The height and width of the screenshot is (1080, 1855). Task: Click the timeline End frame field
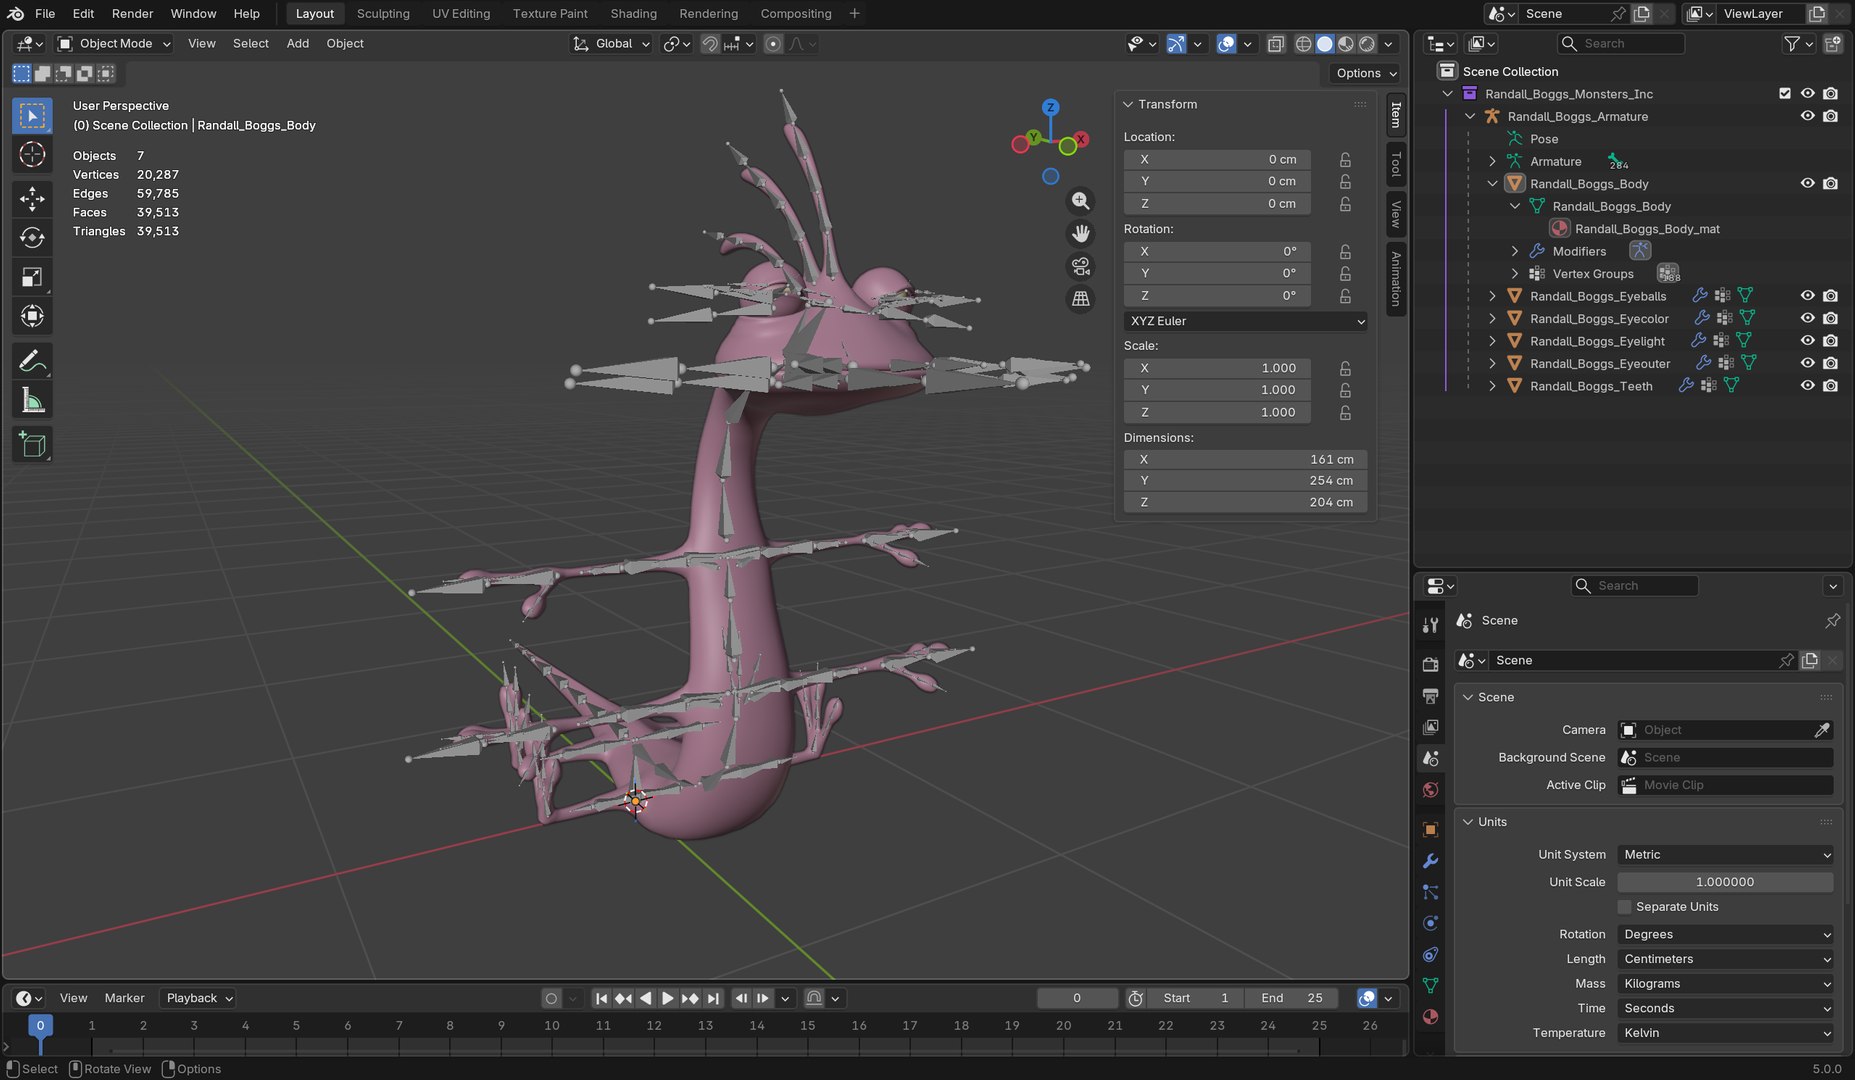pyautogui.click(x=1293, y=998)
